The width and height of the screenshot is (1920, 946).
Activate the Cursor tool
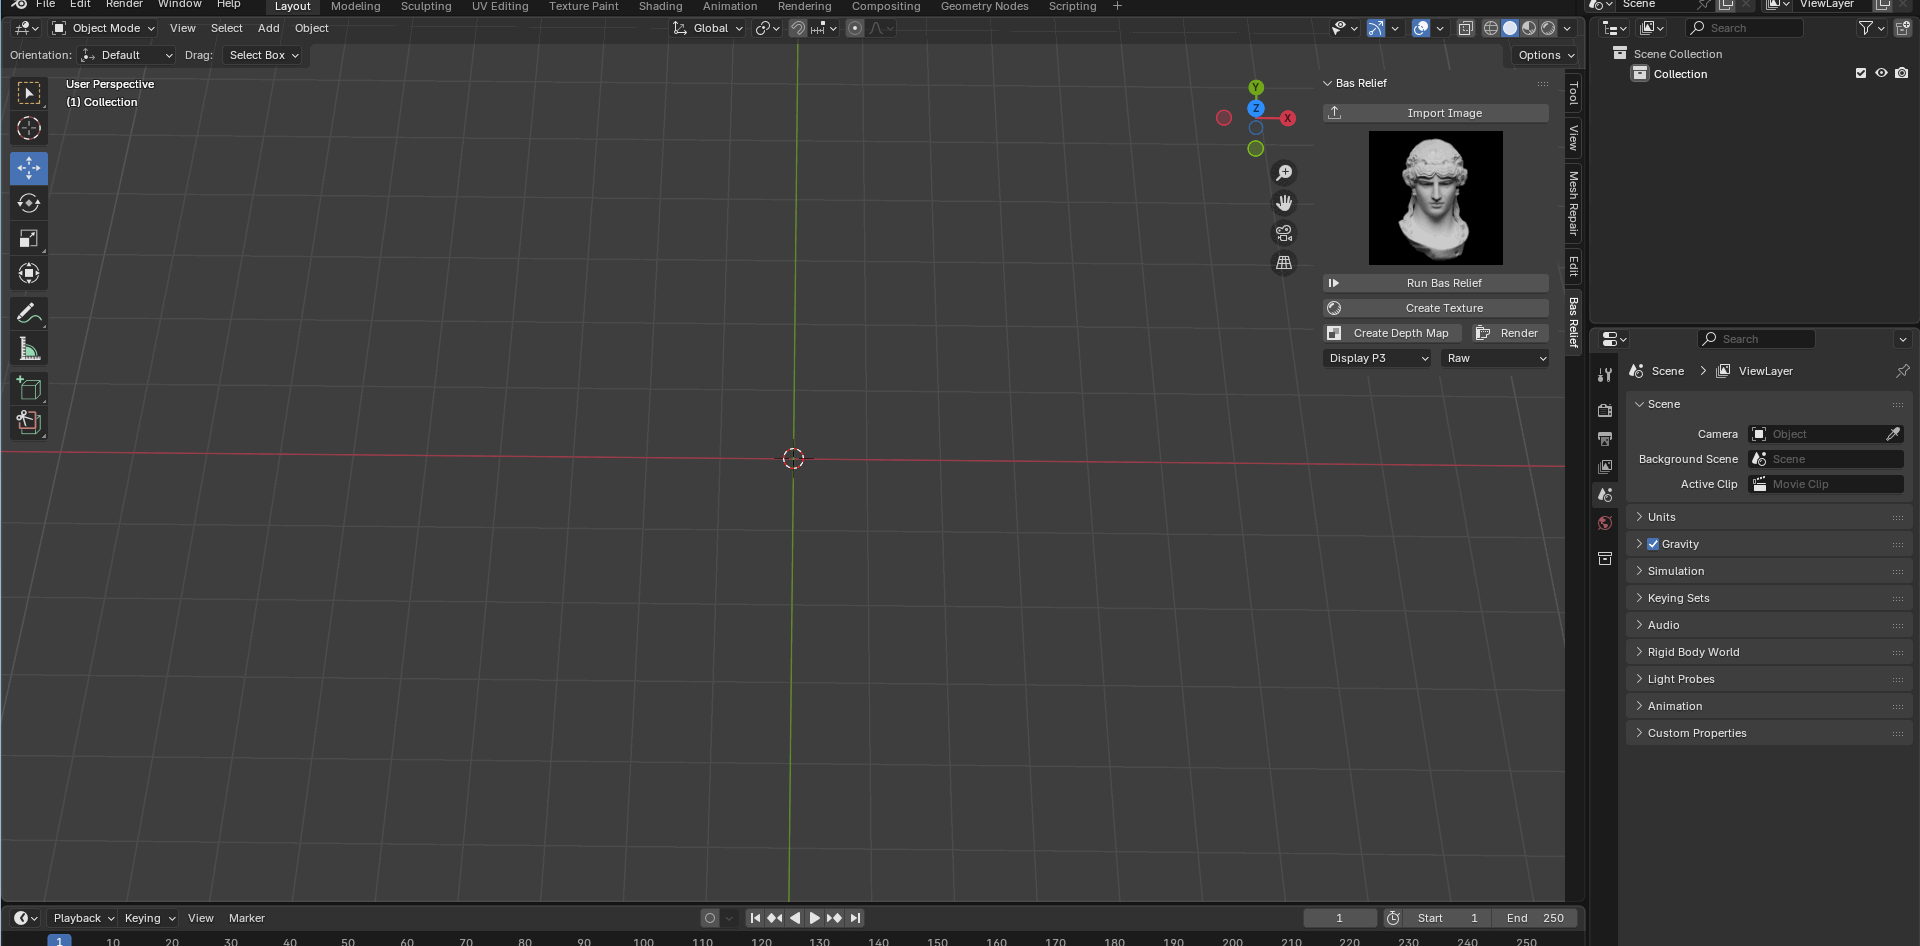coord(29,128)
